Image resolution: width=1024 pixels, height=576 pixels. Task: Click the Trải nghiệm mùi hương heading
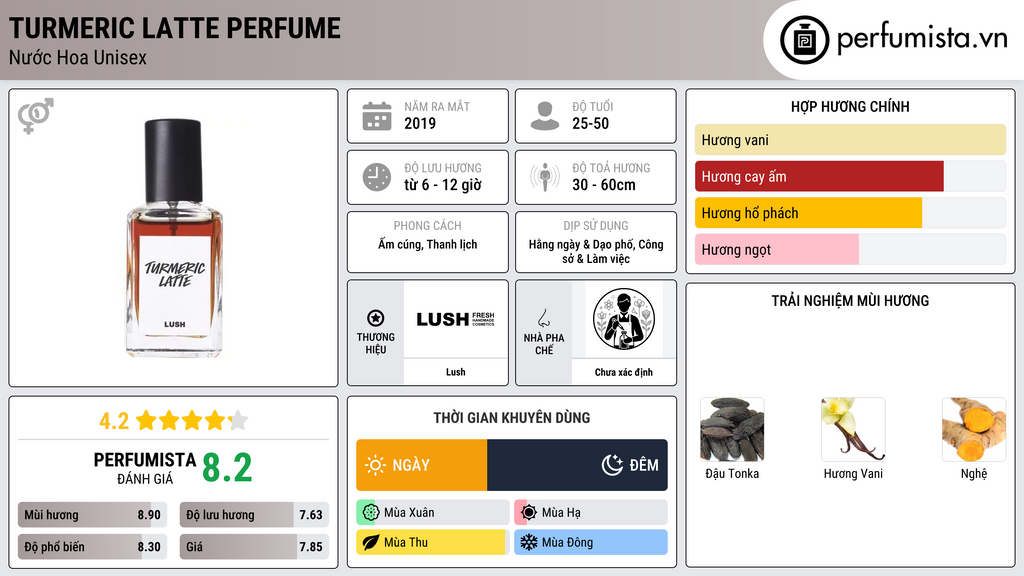coord(850,301)
